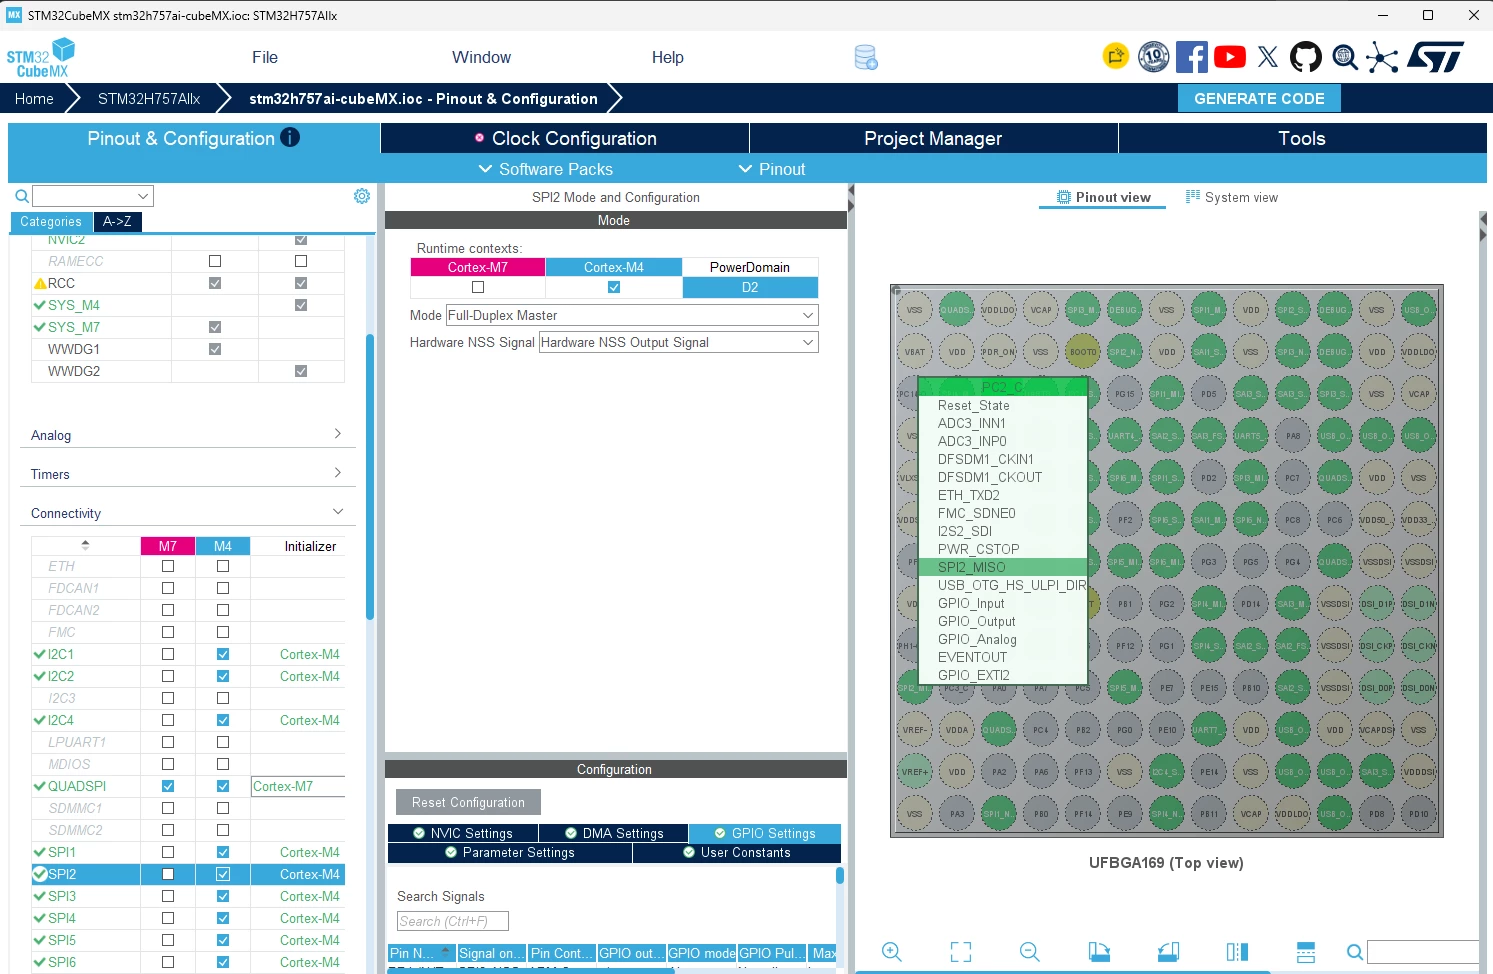Viewport: 1493px width, 974px height.
Task: Check the Cortex-M7 runtime context box
Action: [478, 287]
